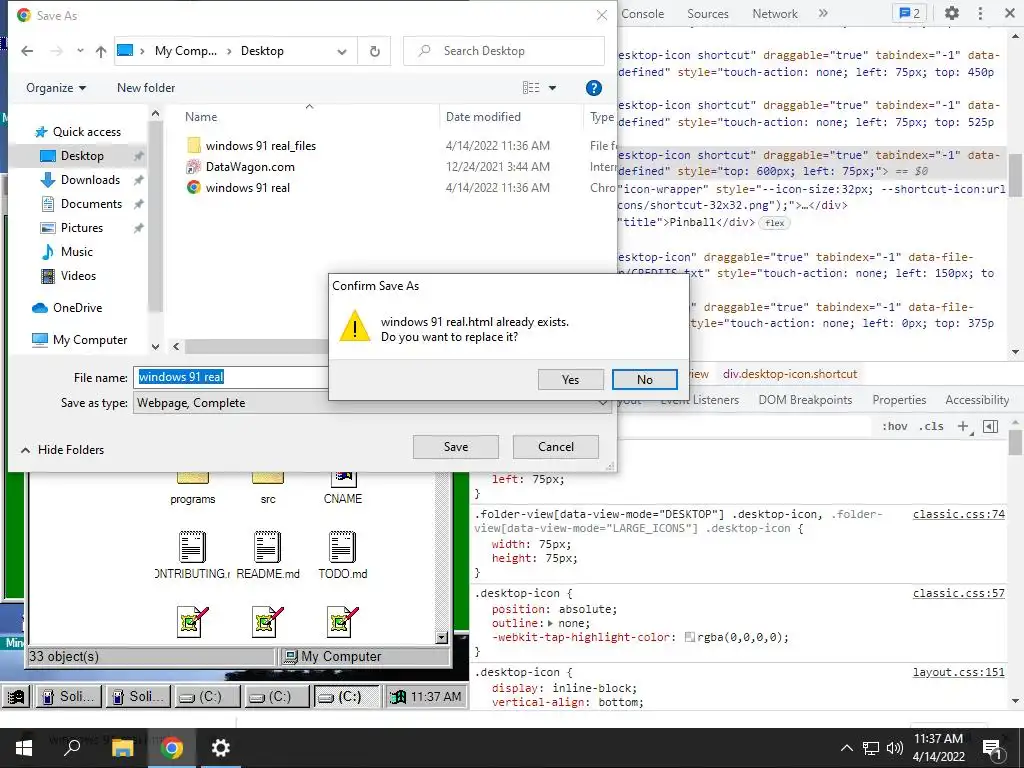Select the programs folder icon
The image size is (1024, 768).
pos(193,488)
